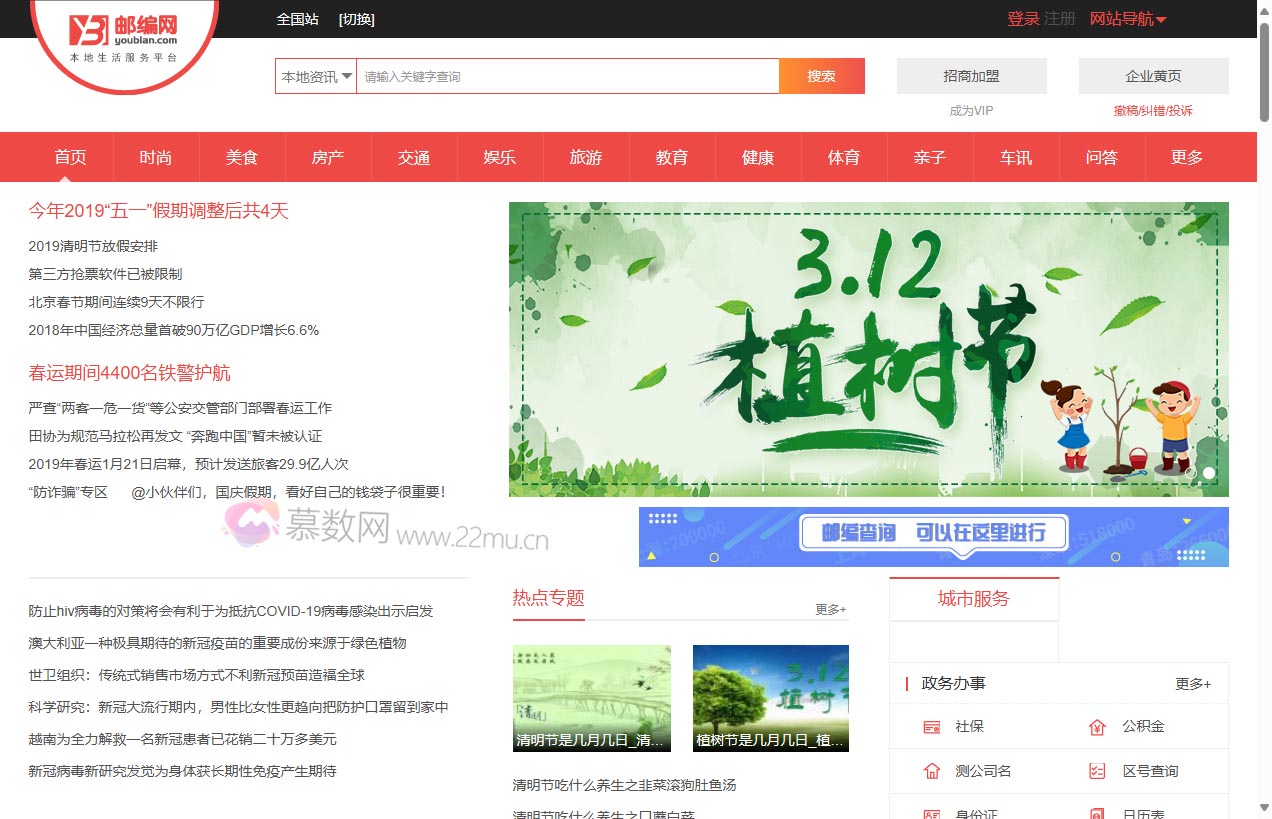Switch to the 旅游 travel tab
The height and width of the screenshot is (819, 1272).
pyautogui.click(x=585, y=156)
